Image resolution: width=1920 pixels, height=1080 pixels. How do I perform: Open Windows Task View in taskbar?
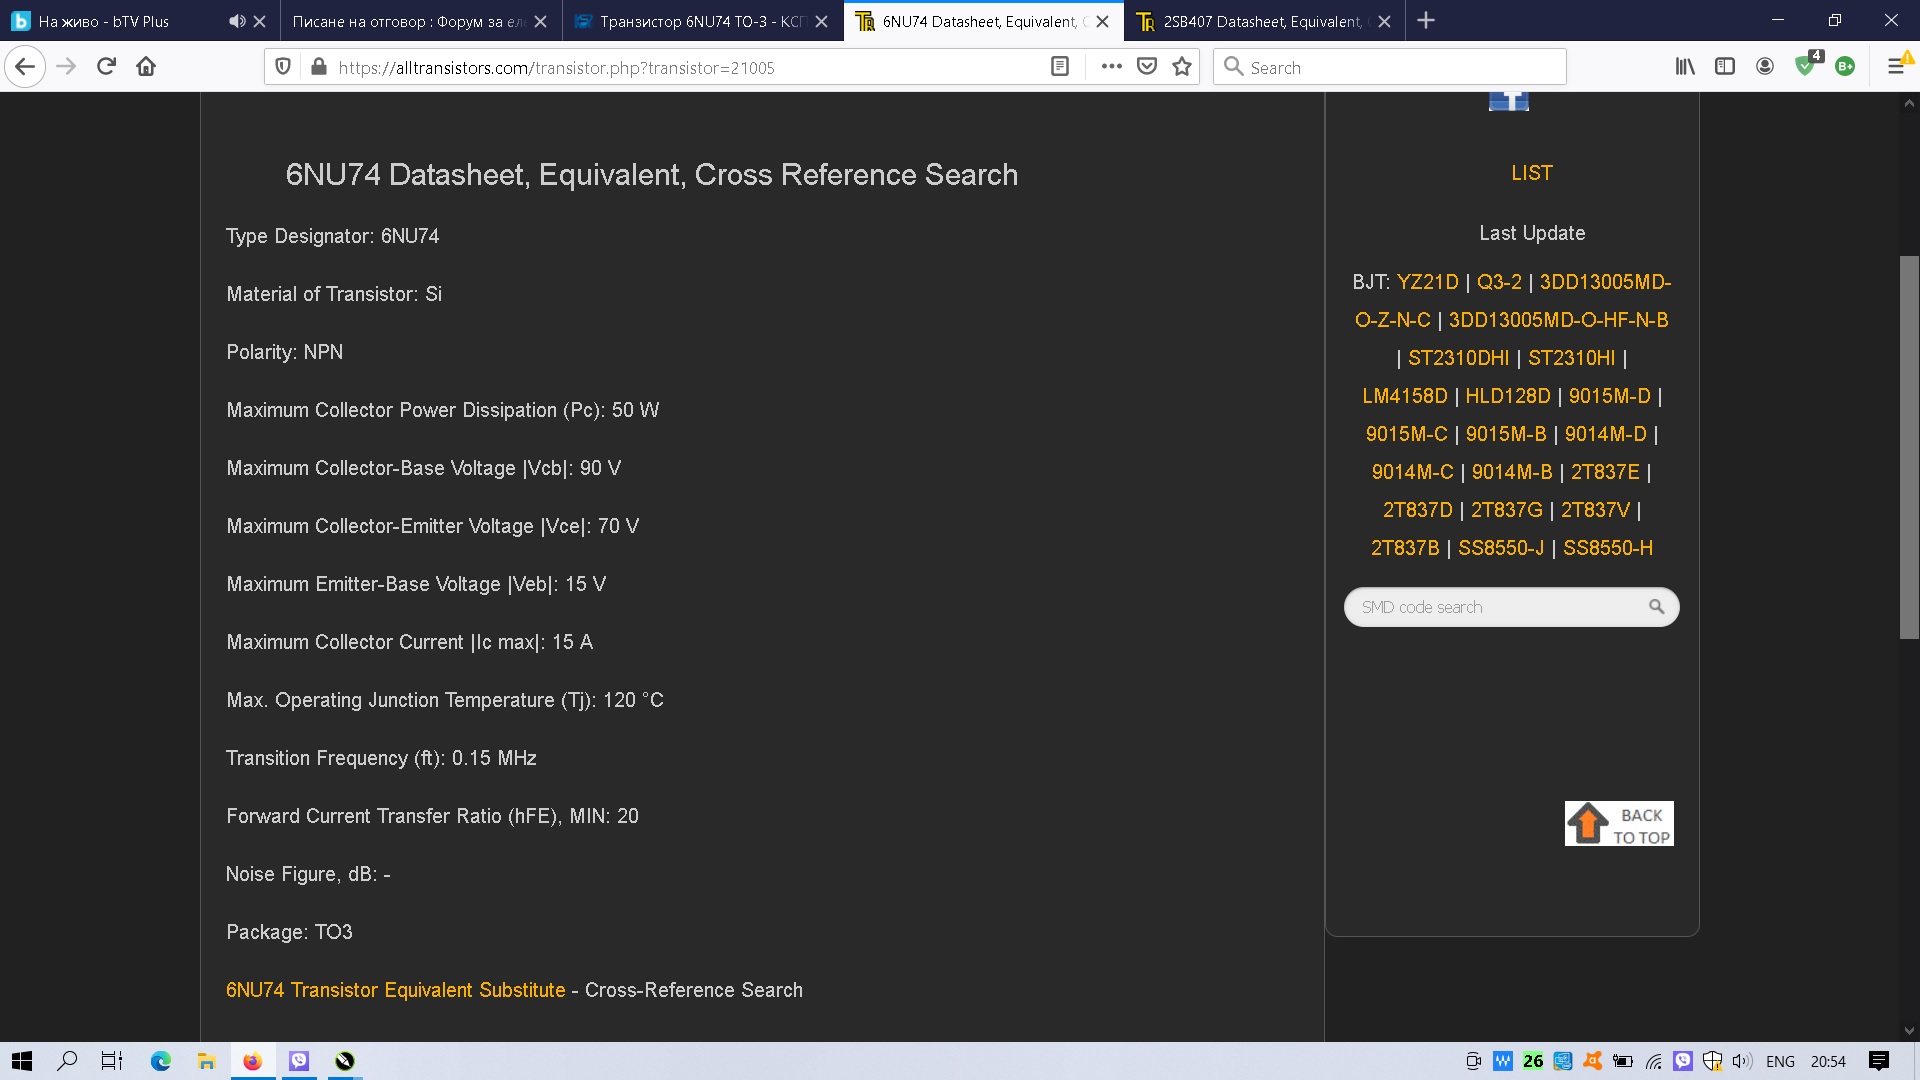[112, 1061]
